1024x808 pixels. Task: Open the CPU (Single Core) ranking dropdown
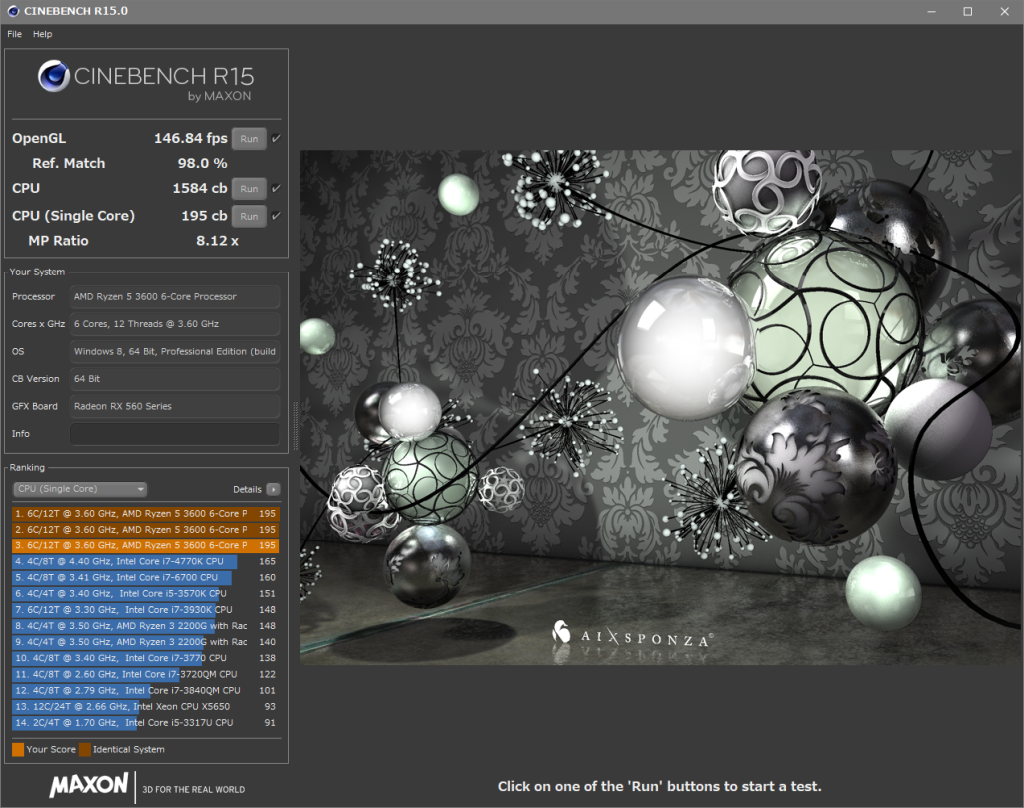point(80,489)
